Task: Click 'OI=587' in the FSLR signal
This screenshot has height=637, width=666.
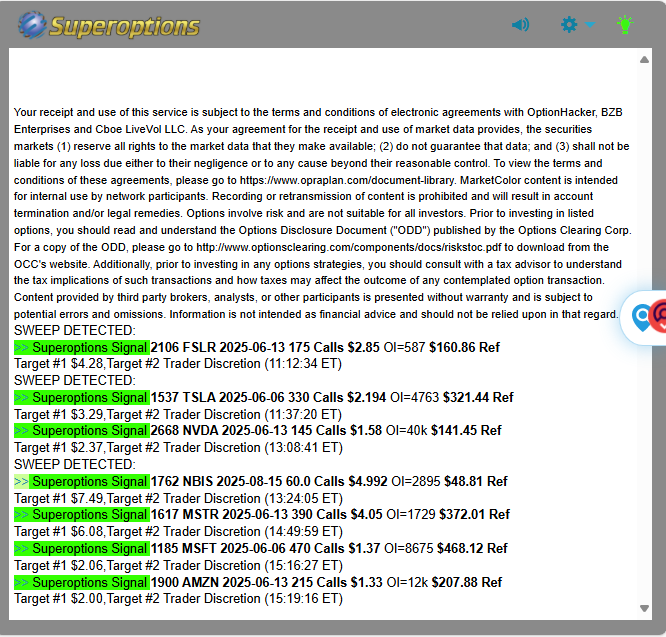Action: pyautogui.click(x=404, y=347)
